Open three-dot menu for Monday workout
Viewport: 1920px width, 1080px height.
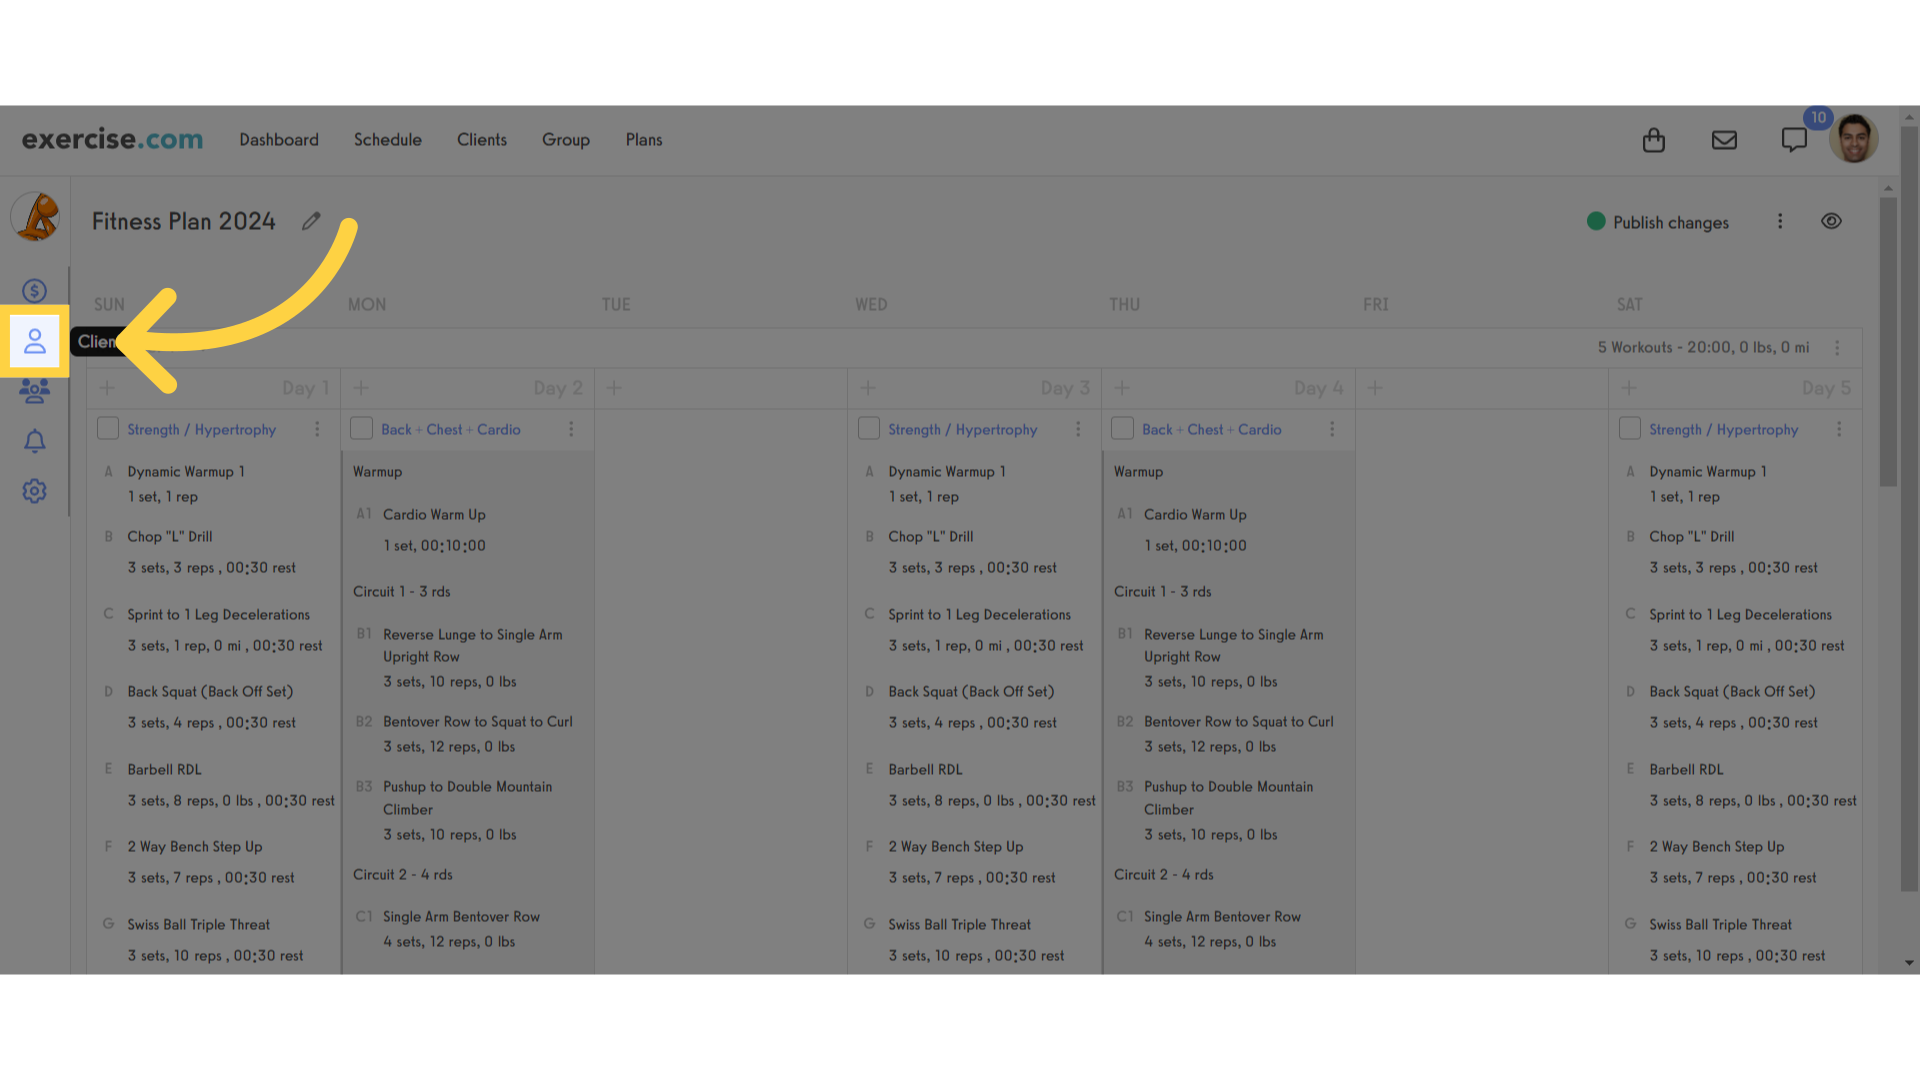[571, 429]
